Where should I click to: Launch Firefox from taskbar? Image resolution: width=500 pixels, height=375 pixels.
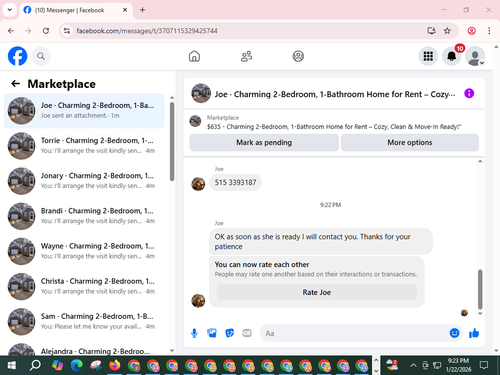tap(115, 365)
